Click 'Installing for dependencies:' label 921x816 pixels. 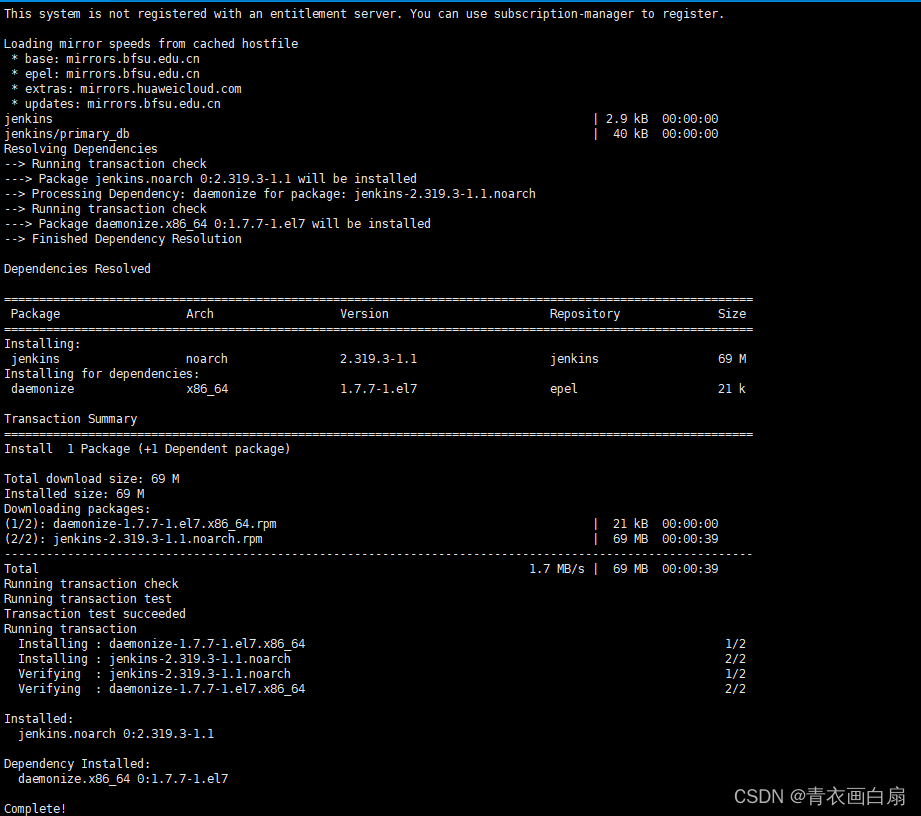click(102, 374)
